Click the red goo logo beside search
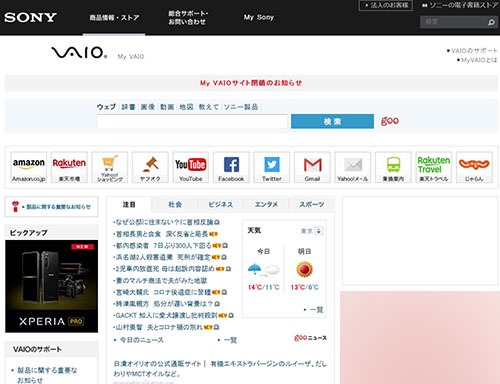 click(x=390, y=121)
